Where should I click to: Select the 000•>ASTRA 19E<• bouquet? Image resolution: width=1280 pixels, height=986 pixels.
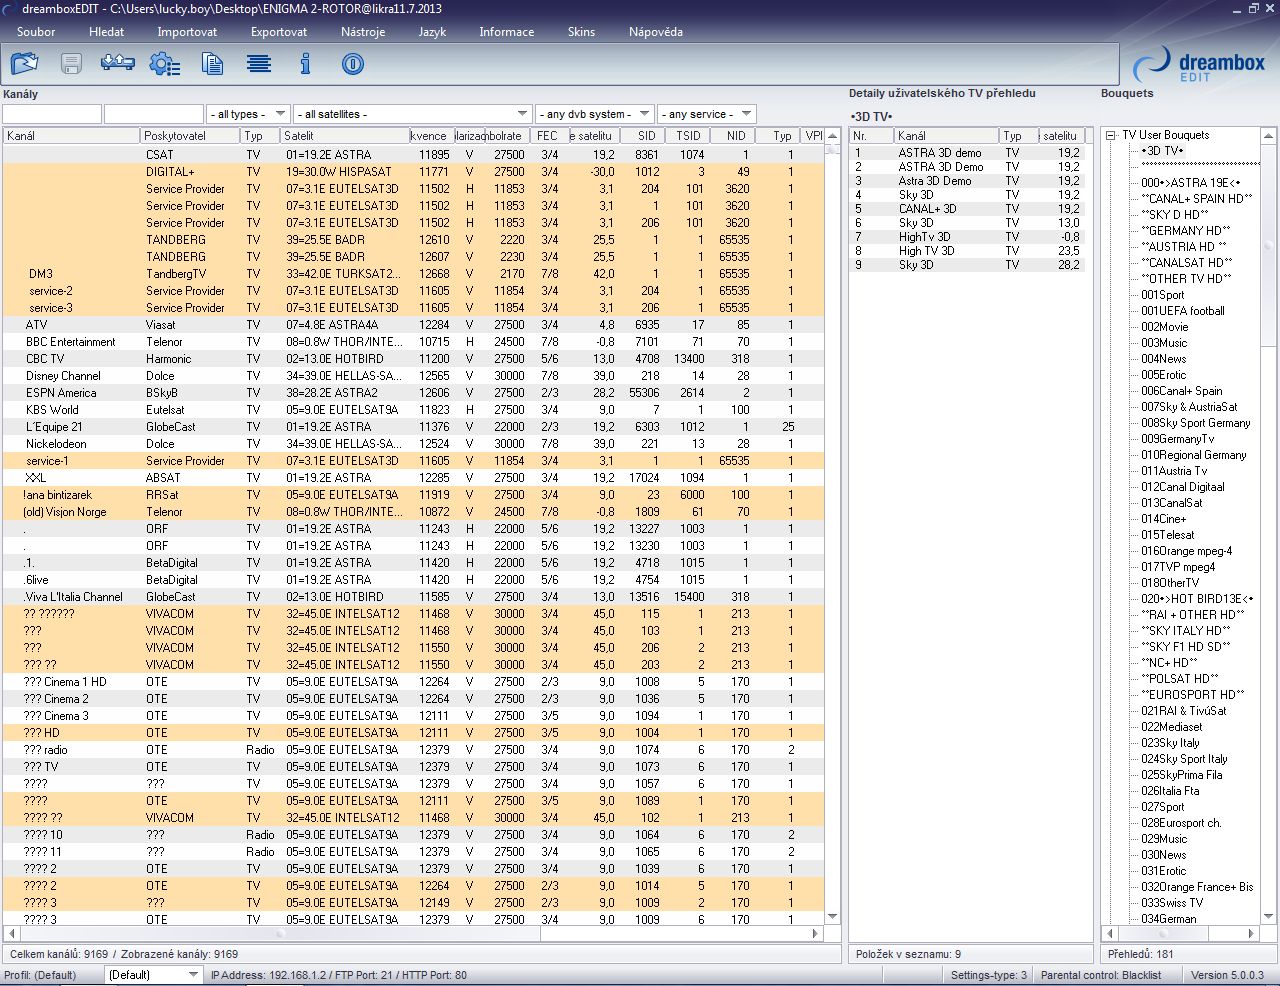tap(1190, 183)
